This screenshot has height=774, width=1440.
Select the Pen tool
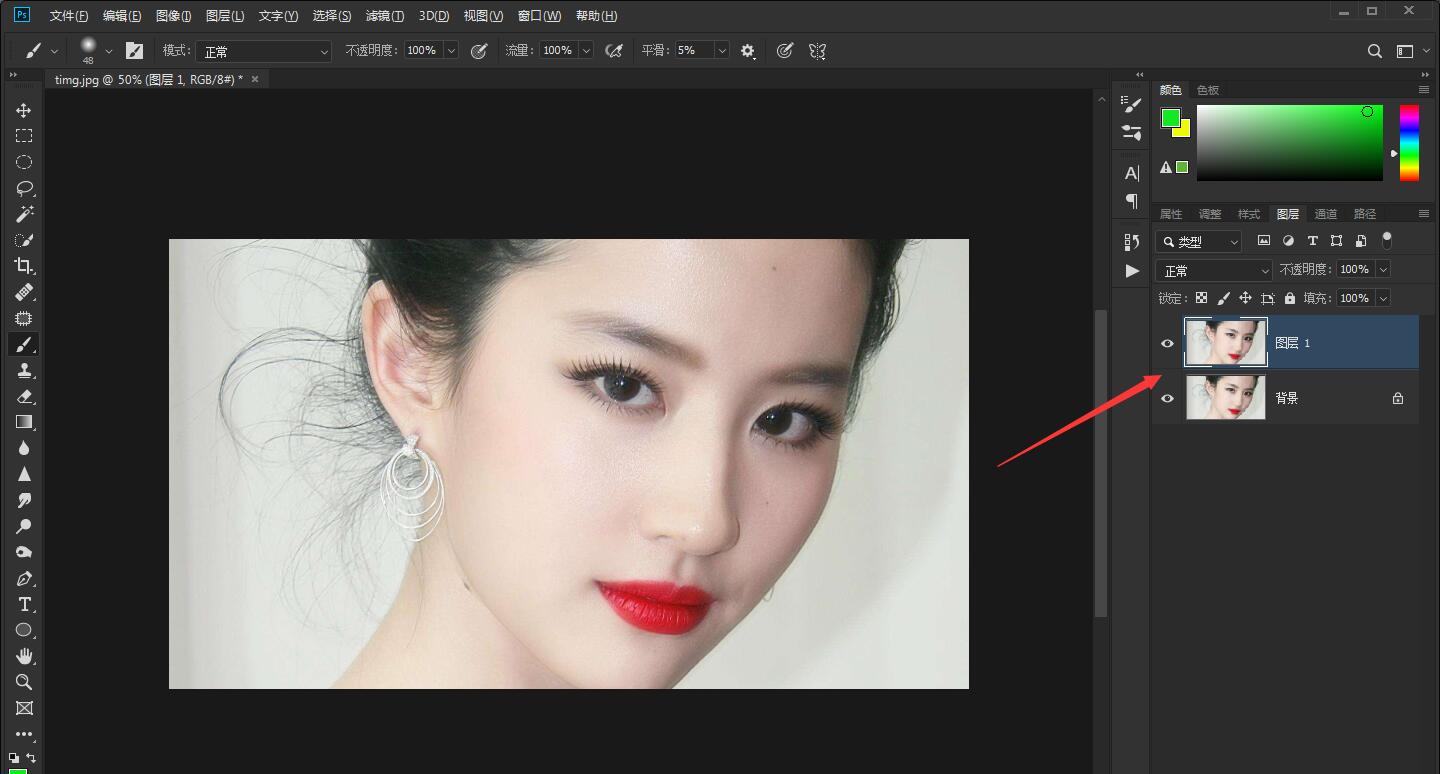coord(25,578)
